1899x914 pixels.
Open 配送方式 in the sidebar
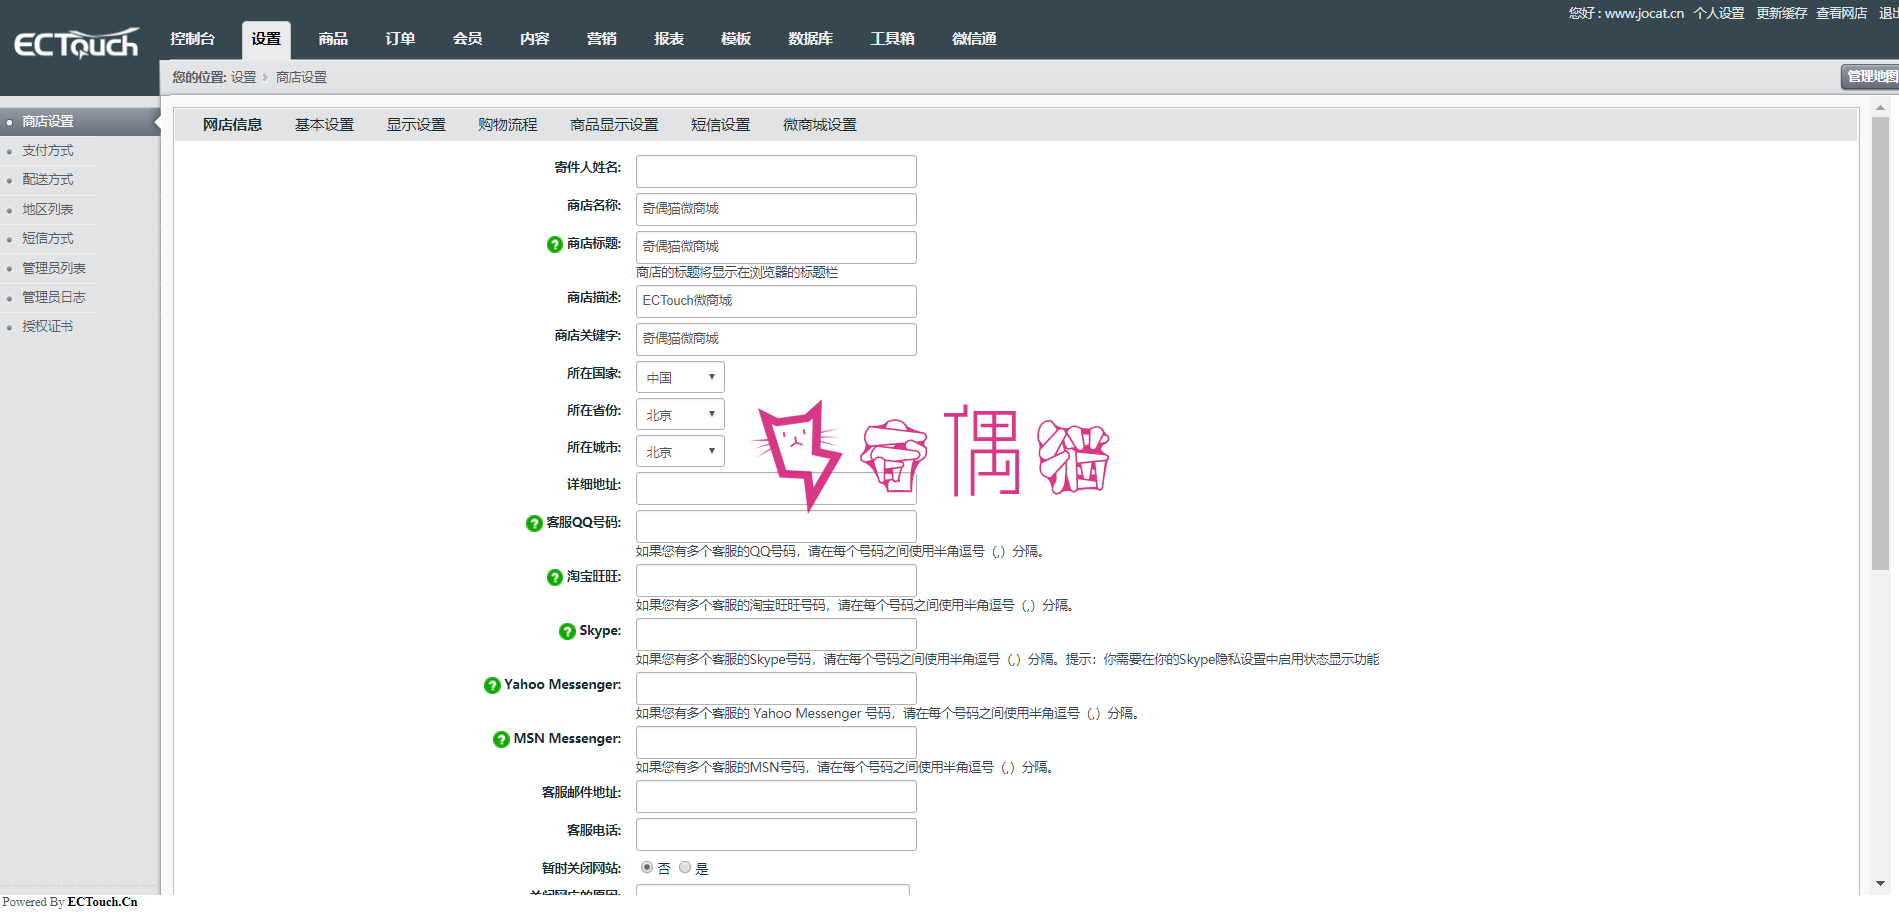click(48, 180)
